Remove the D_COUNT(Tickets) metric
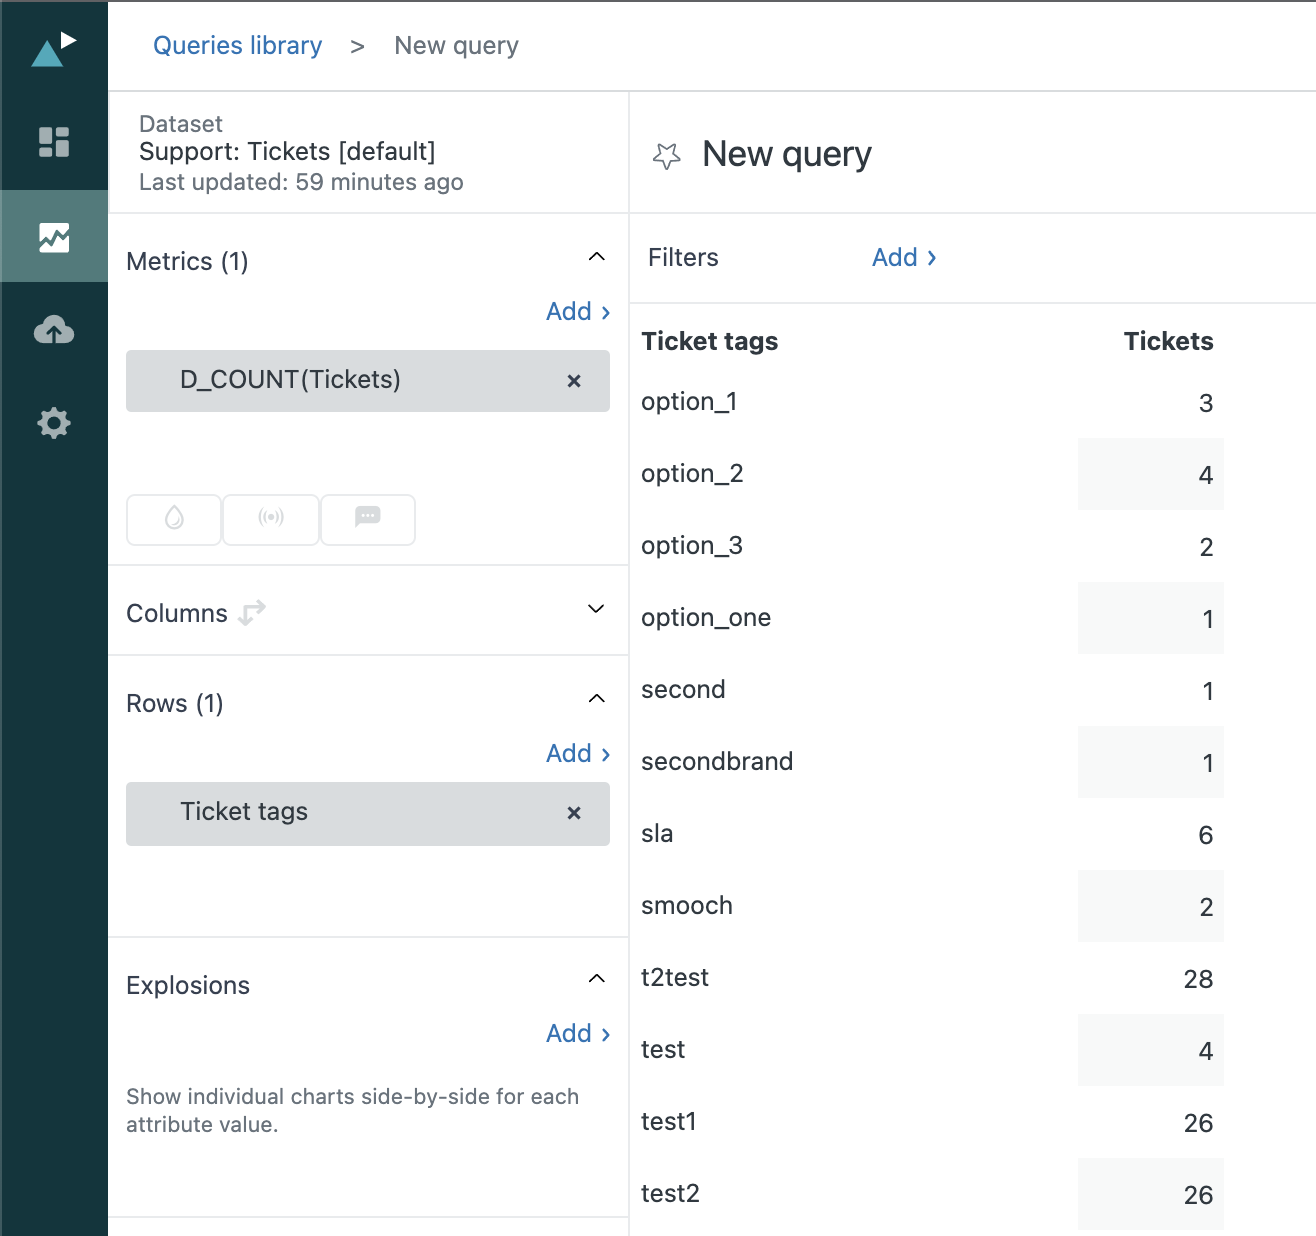1316x1236 pixels. click(x=574, y=381)
